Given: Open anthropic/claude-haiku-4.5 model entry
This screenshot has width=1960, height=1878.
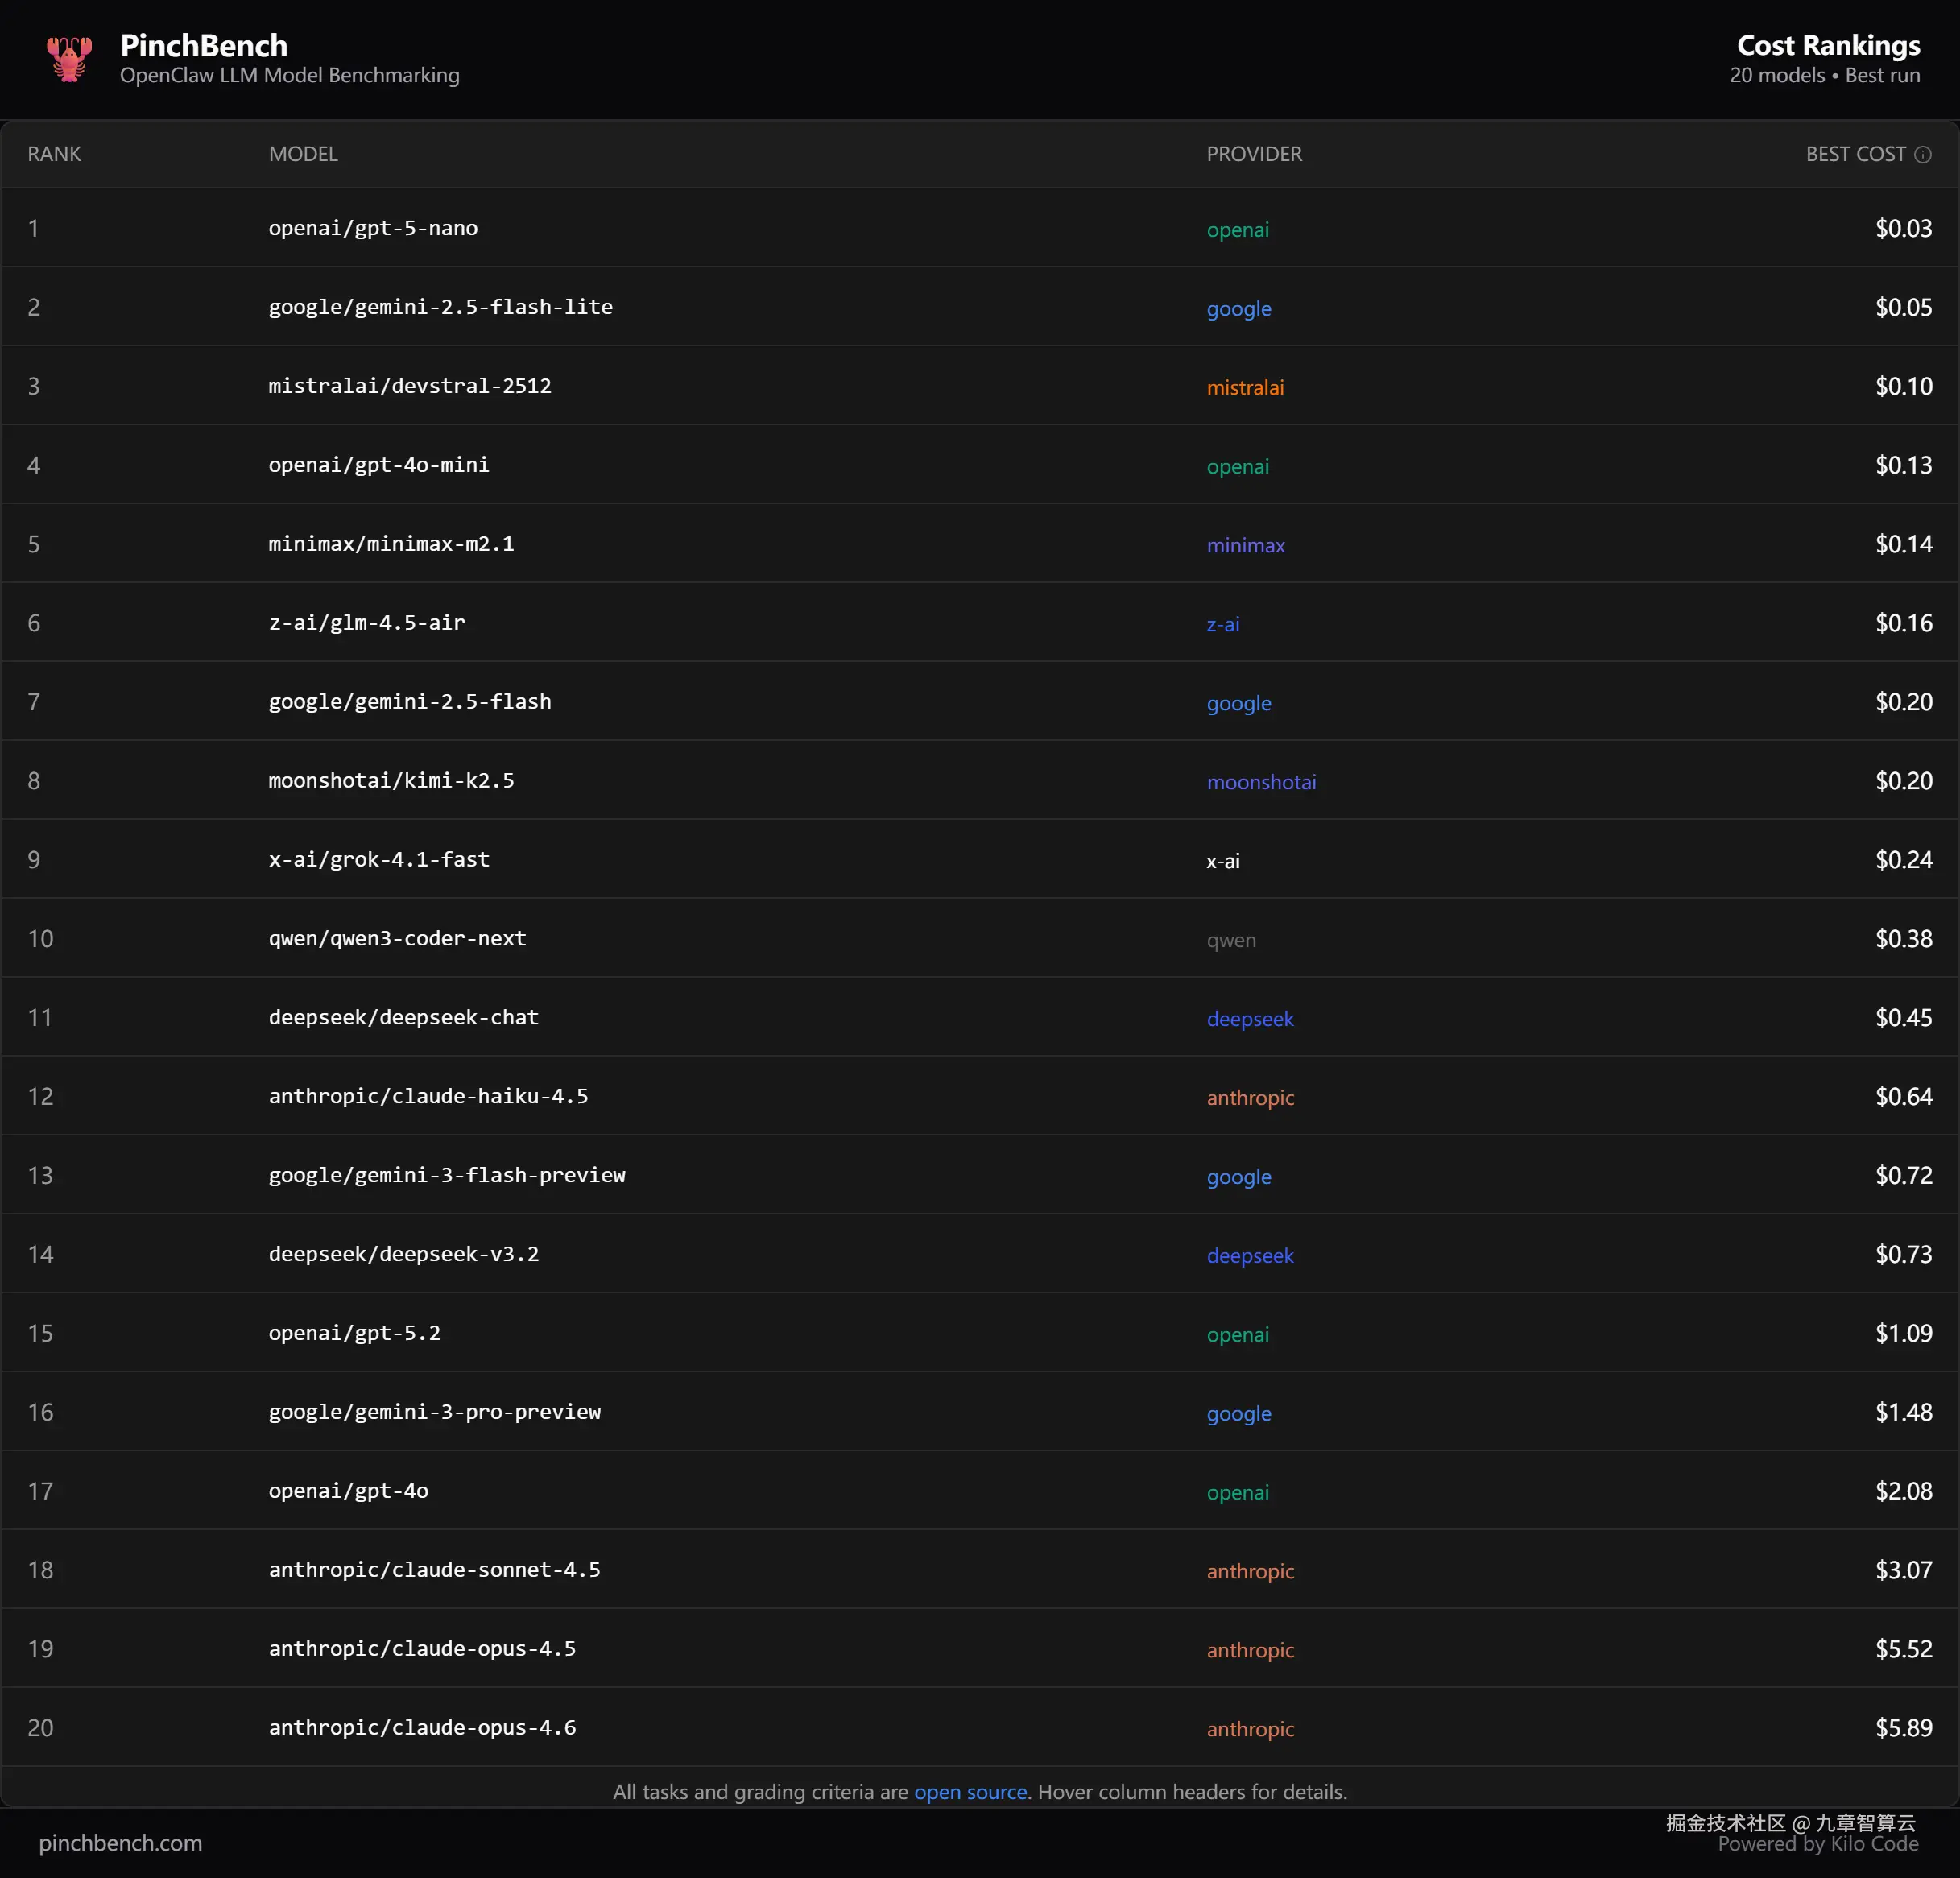Looking at the screenshot, I should click(x=428, y=1096).
